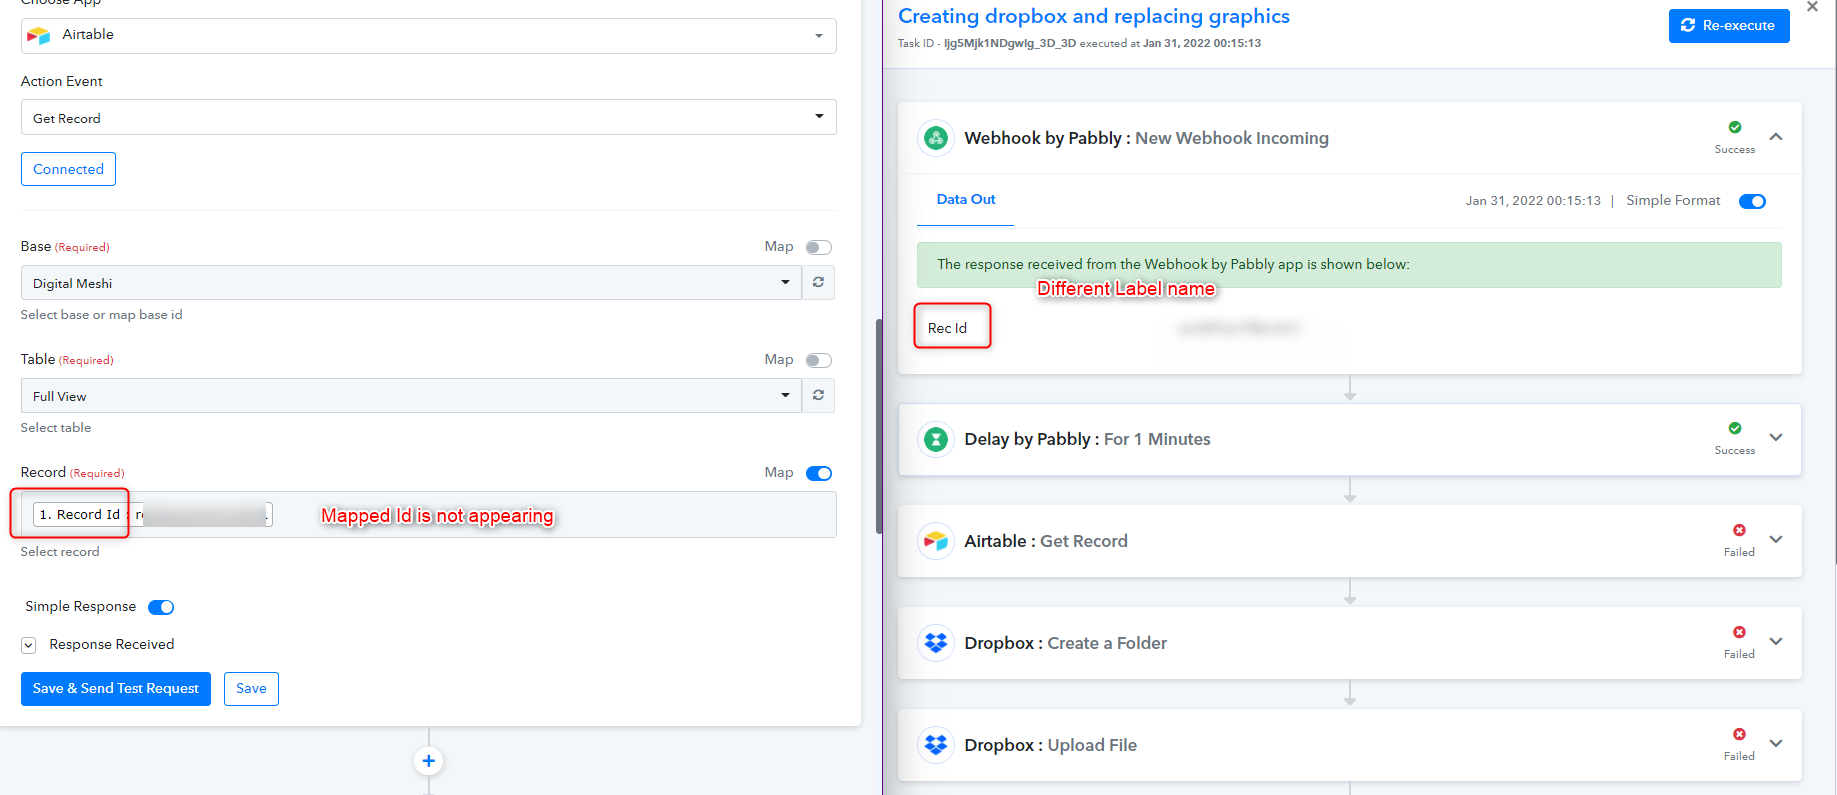Click the Webhook by Pabbly app icon
Image resolution: width=1837 pixels, height=795 pixels.
[936, 138]
